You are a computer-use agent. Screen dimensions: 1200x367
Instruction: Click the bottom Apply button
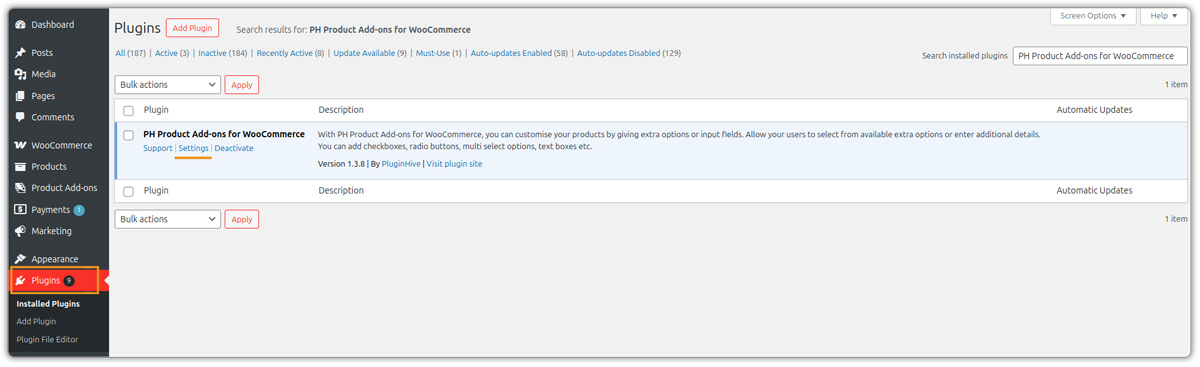pyautogui.click(x=242, y=219)
